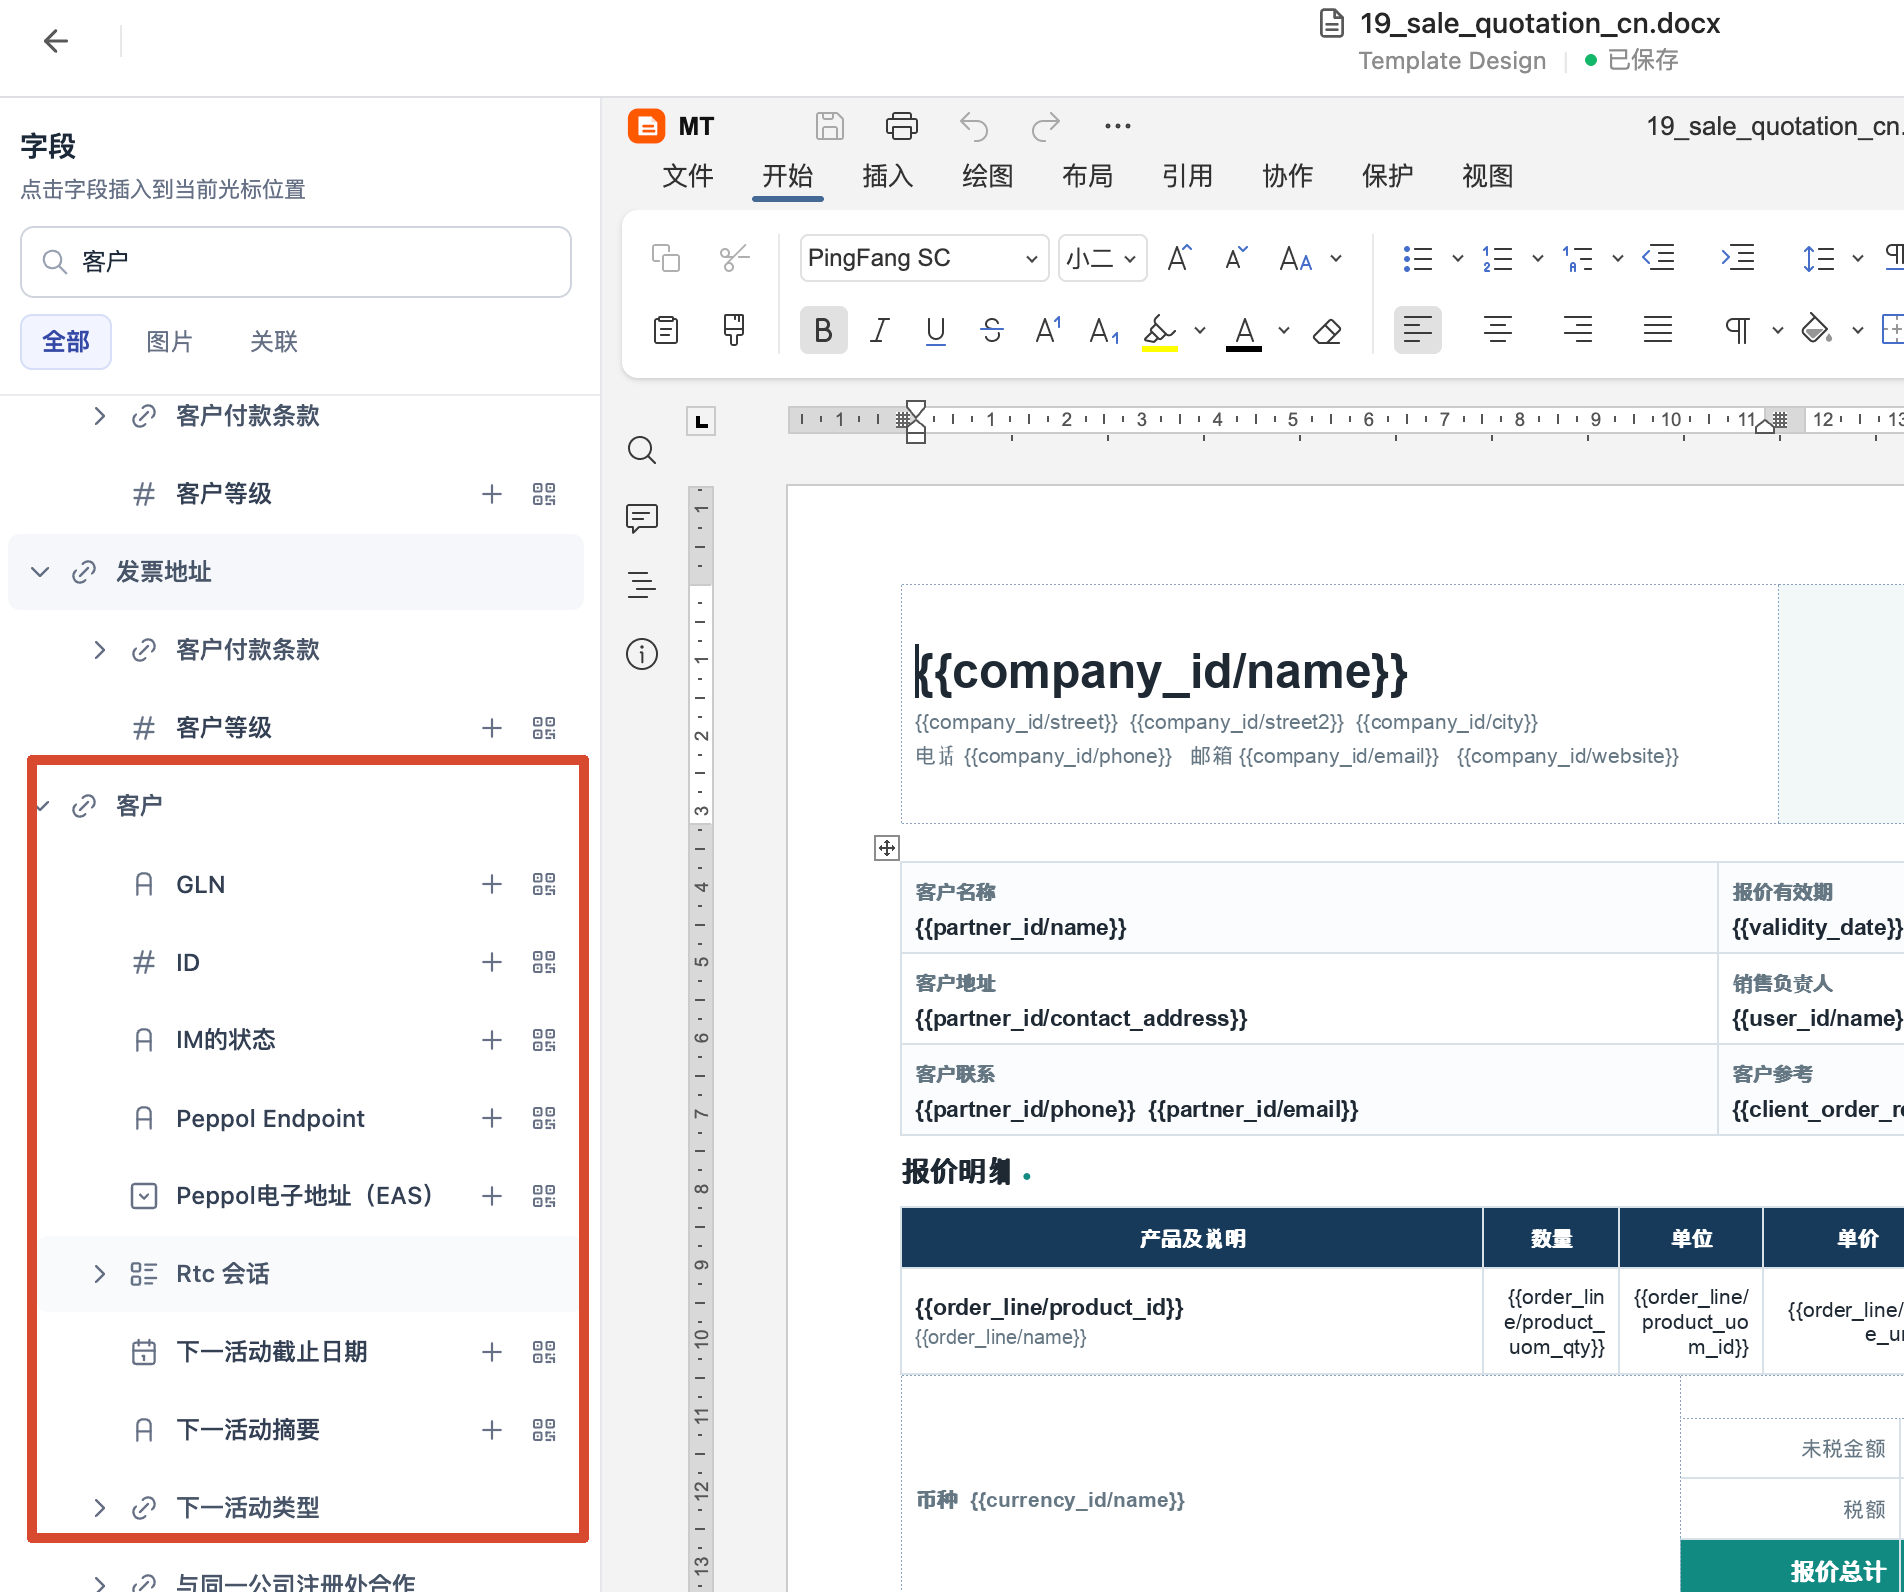
Task: Open the 插入 ribbon tab
Action: point(887,176)
